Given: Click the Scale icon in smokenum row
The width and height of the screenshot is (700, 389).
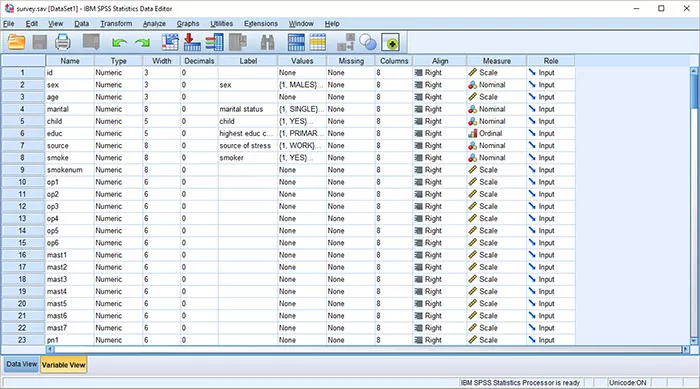Looking at the screenshot, I should (x=472, y=169).
